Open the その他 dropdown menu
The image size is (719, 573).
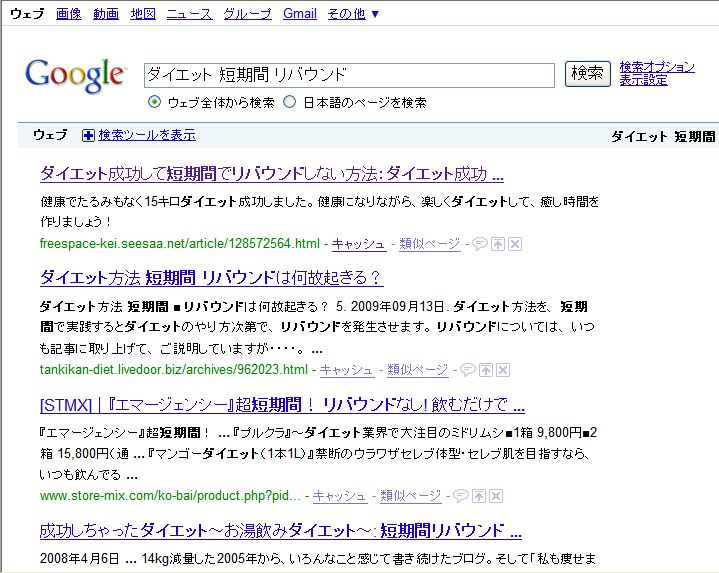coord(353,14)
